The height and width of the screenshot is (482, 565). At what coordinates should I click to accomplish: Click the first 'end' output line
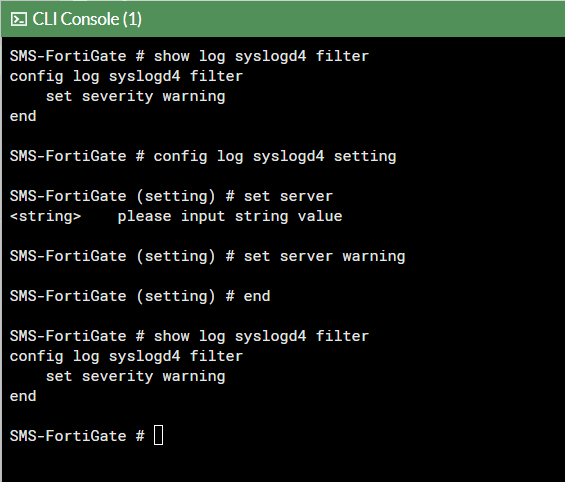[23, 116]
